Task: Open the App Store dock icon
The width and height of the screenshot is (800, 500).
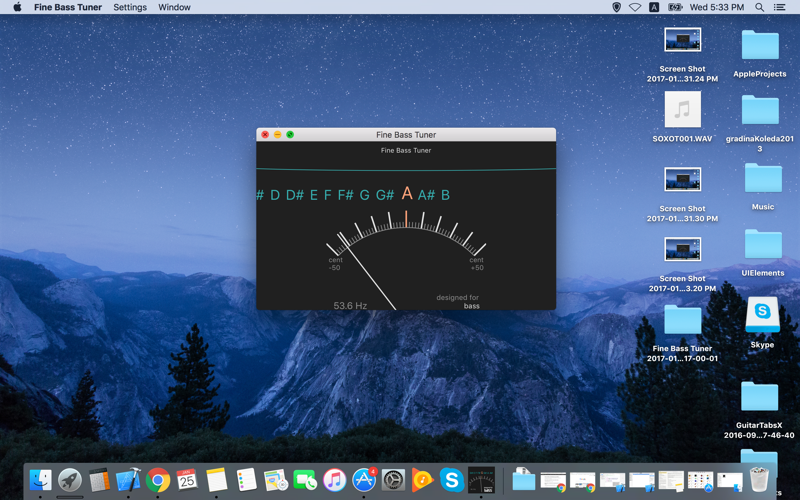Action: (364, 480)
